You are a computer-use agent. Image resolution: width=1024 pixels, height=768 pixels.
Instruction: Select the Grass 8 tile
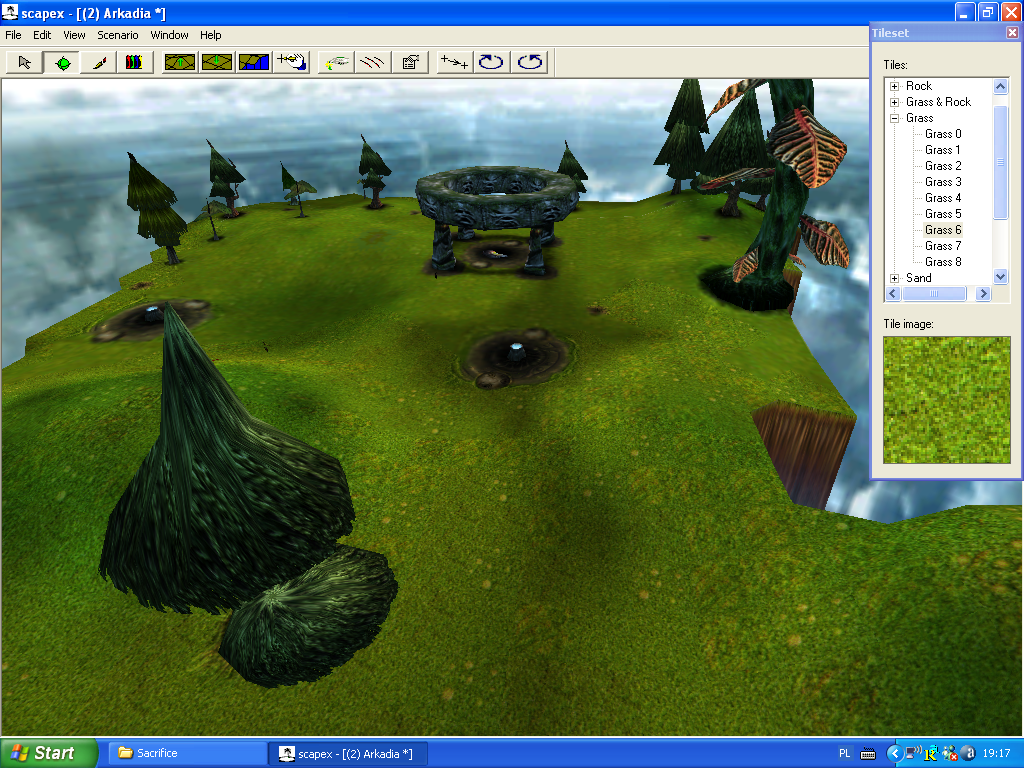(x=943, y=262)
